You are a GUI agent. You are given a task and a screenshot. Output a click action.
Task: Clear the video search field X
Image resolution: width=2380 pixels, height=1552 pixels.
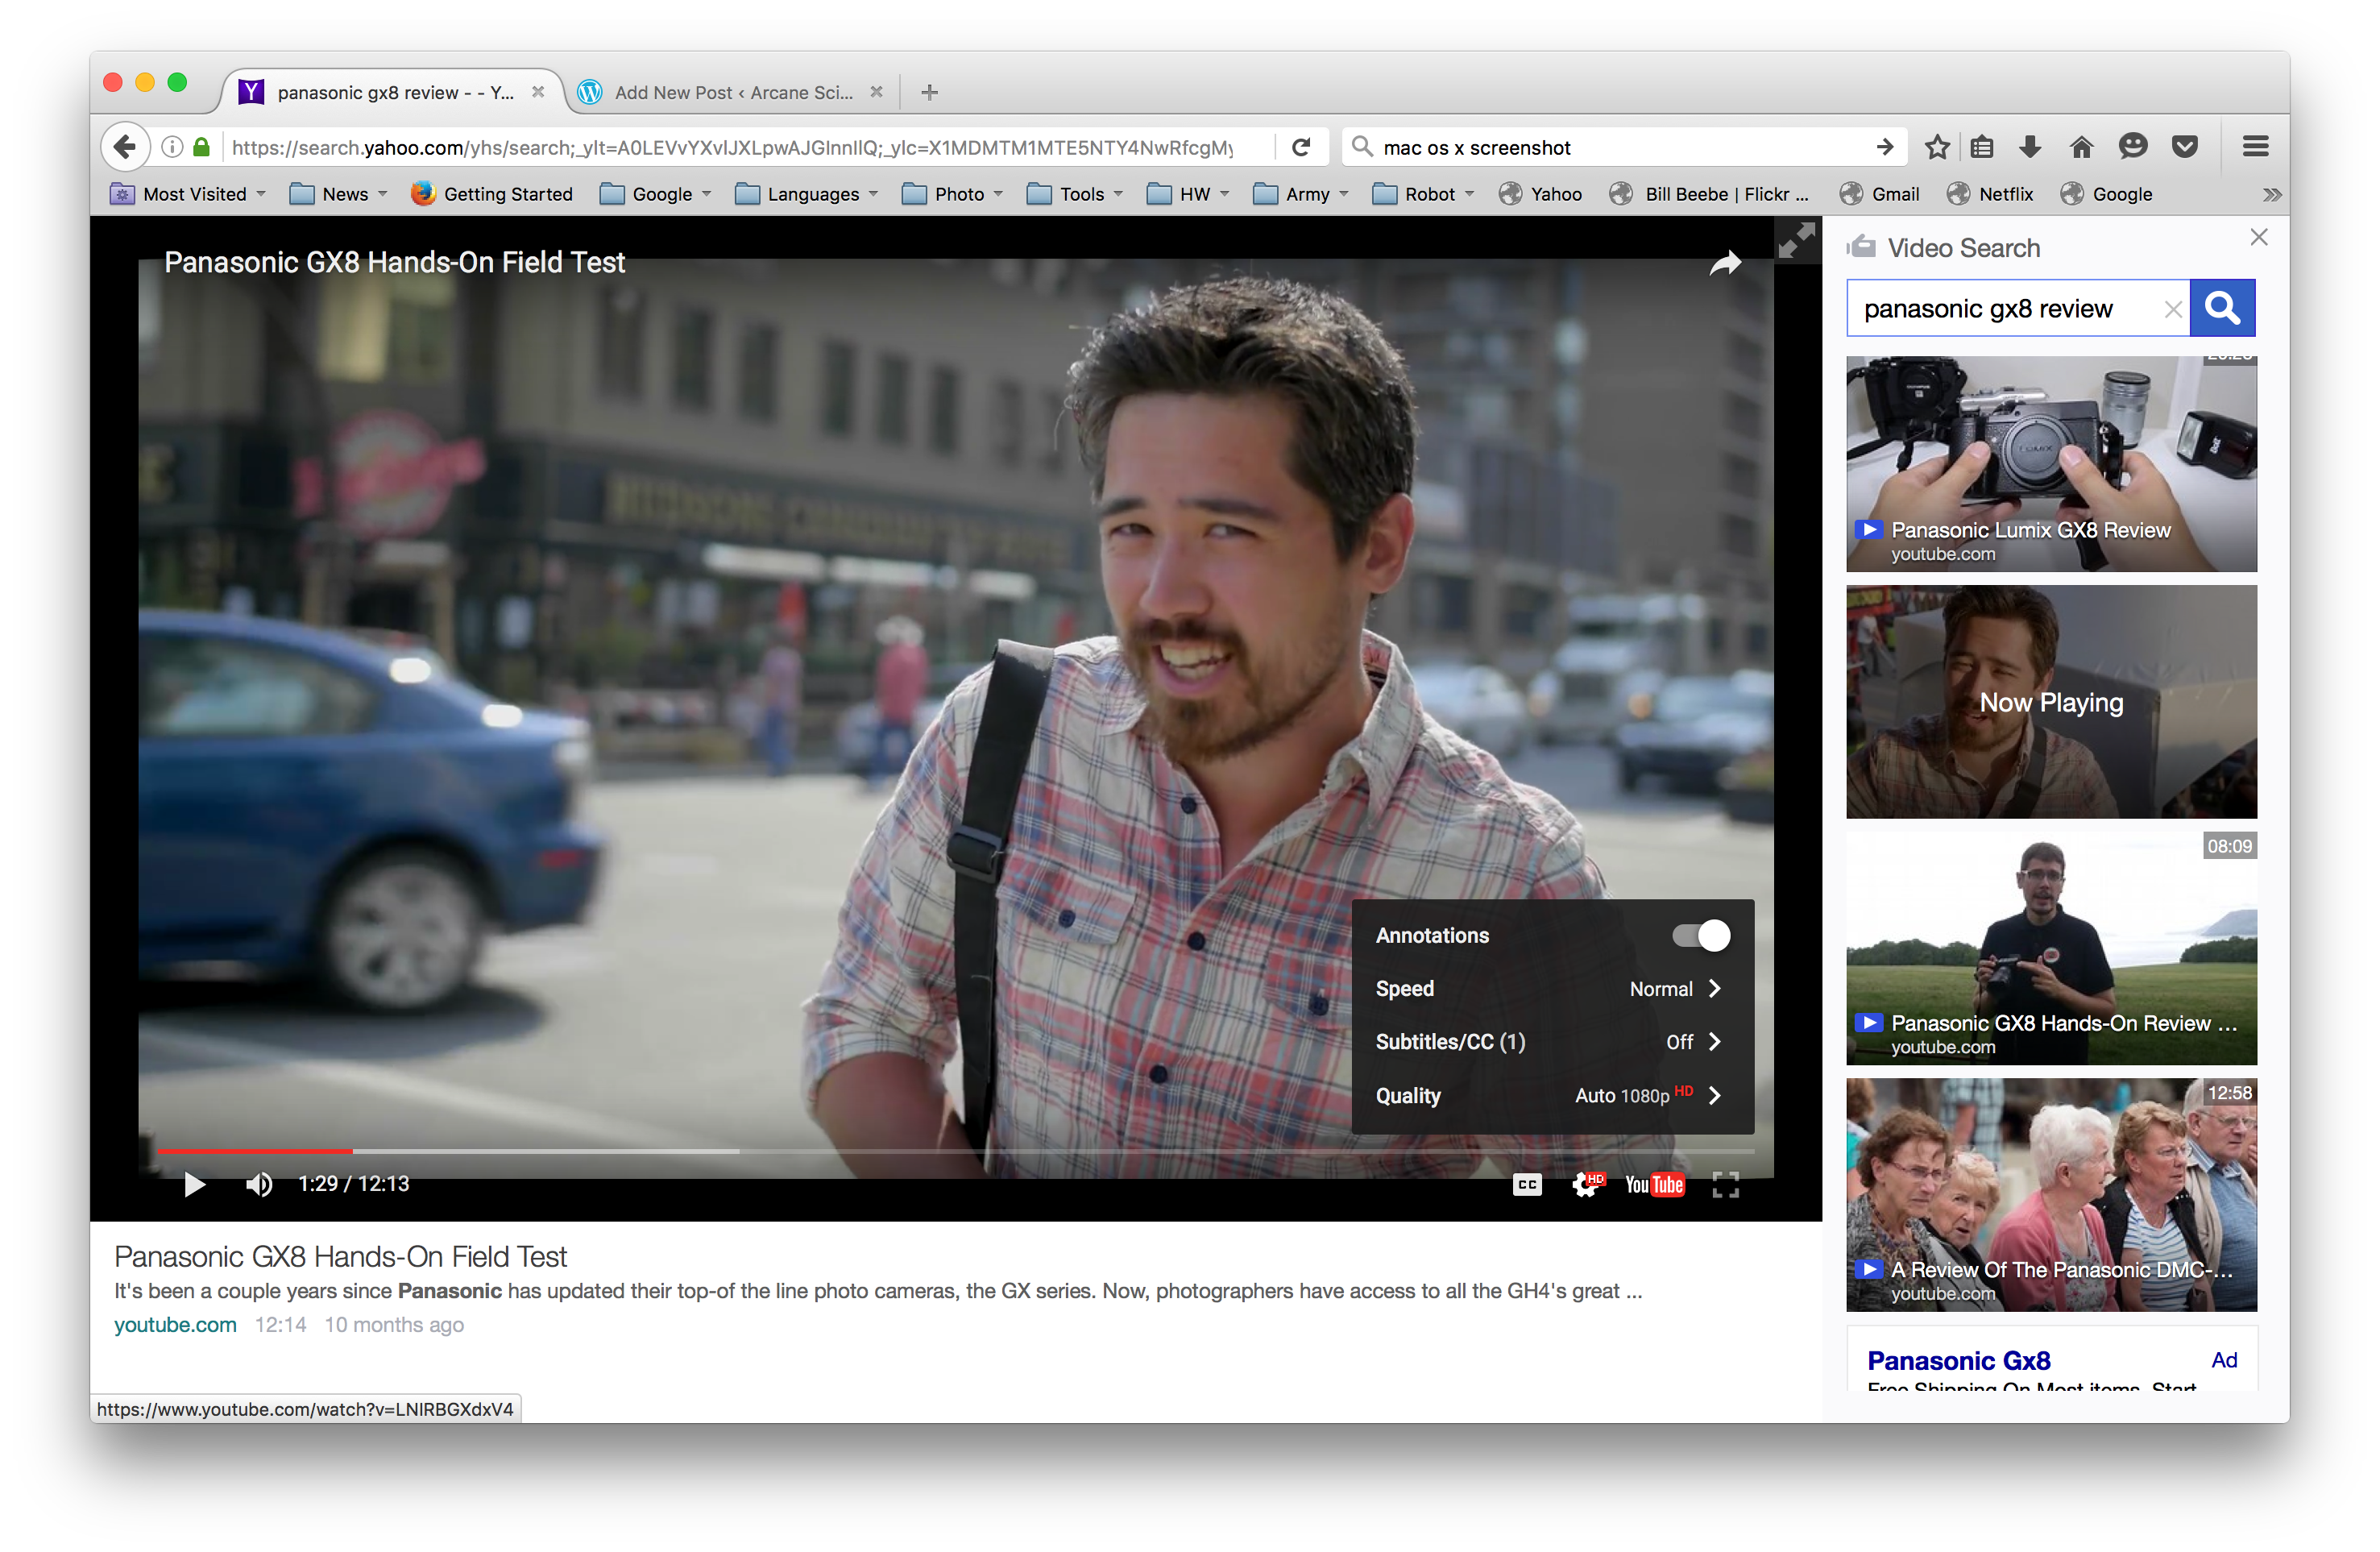[2172, 309]
